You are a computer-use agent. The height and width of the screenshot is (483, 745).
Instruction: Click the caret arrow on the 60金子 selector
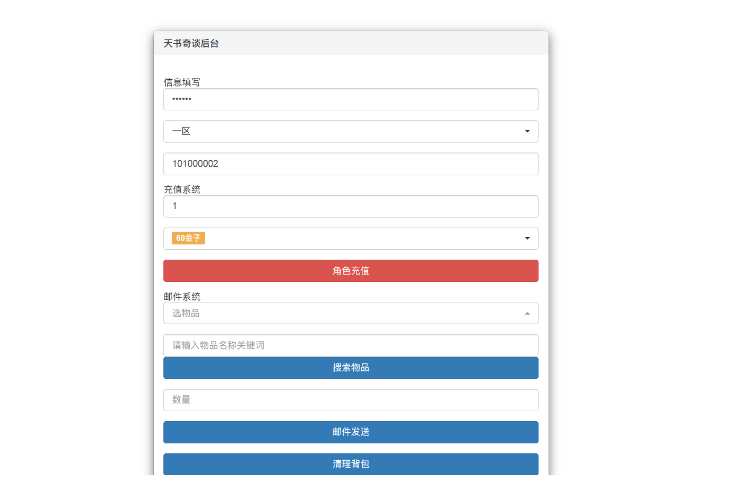527,238
